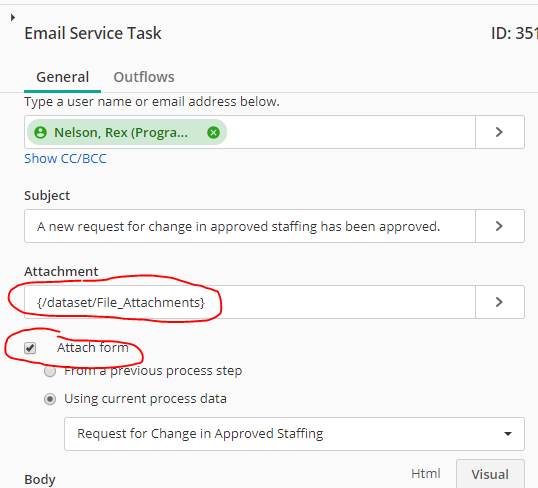Click the Attachment field with File_Attachments
Image resolution: width=538 pixels, height=488 pixels.
click(x=250, y=302)
